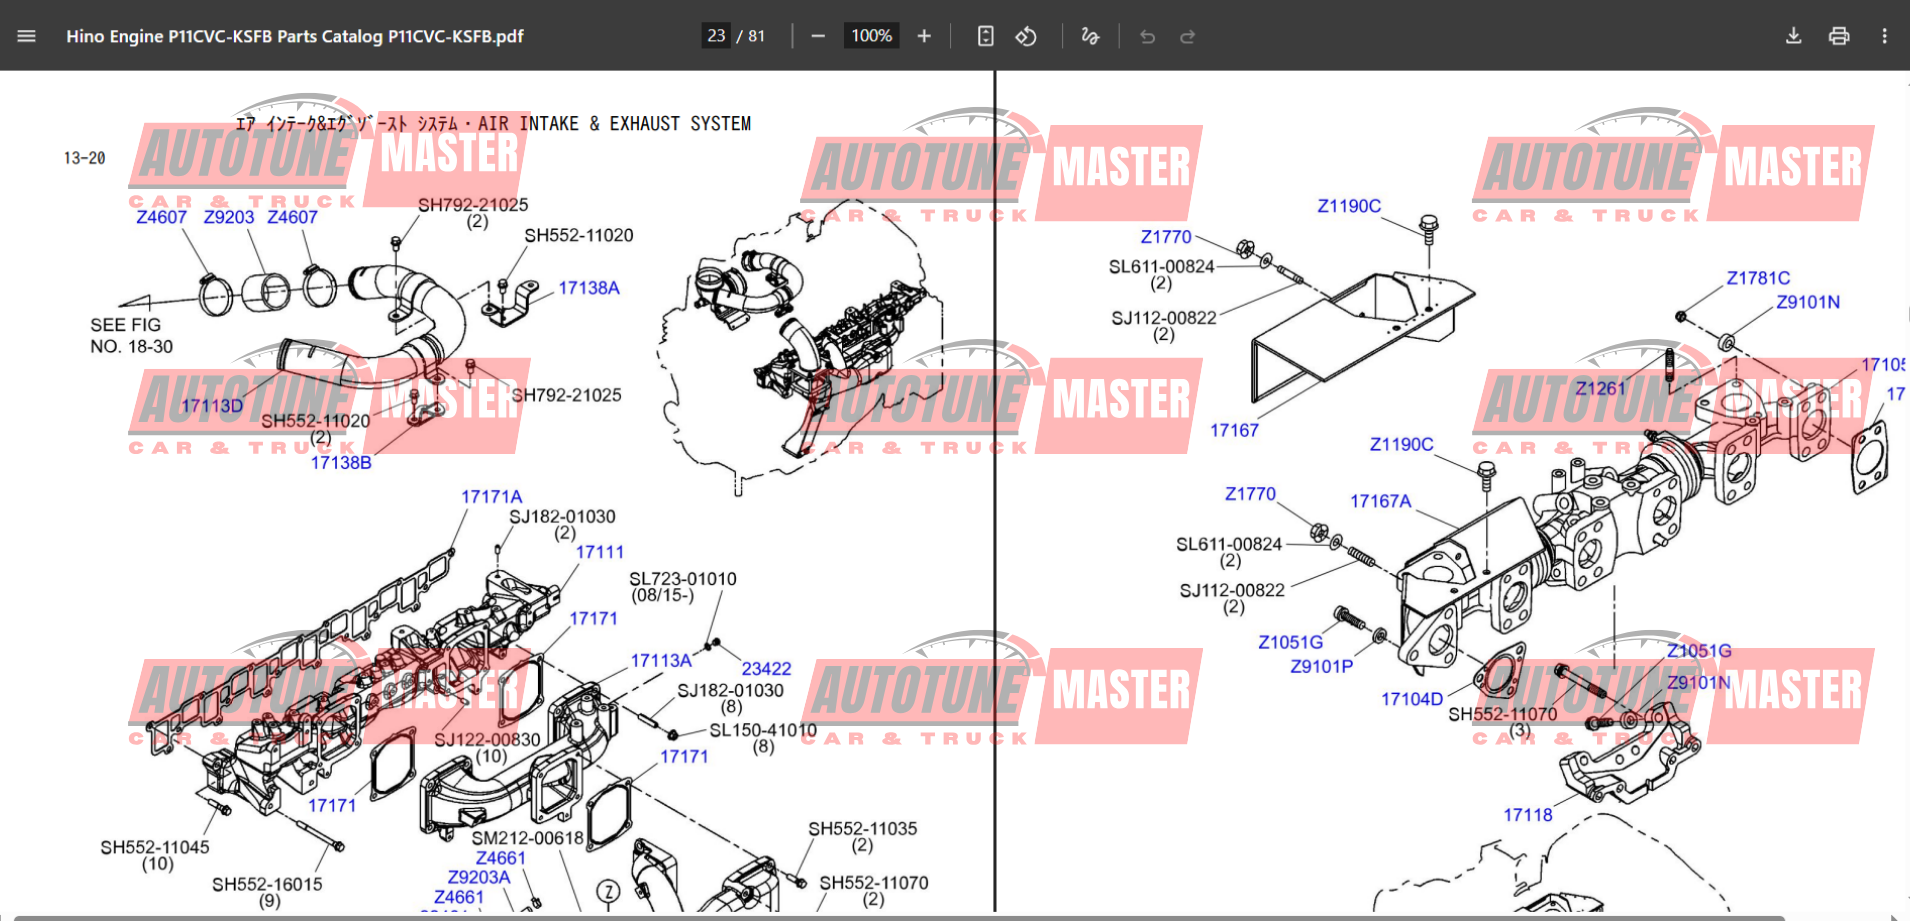The height and width of the screenshot is (921, 1910).
Task: Click the blue 23422 part link
Action: click(x=767, y=668)
